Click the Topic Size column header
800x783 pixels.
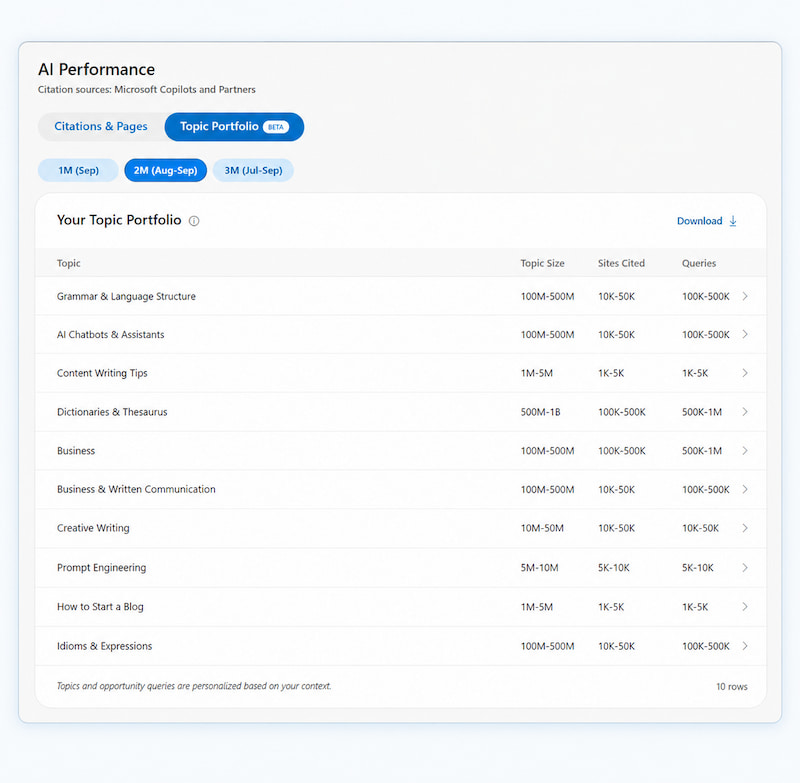click(x=542, y=263)
